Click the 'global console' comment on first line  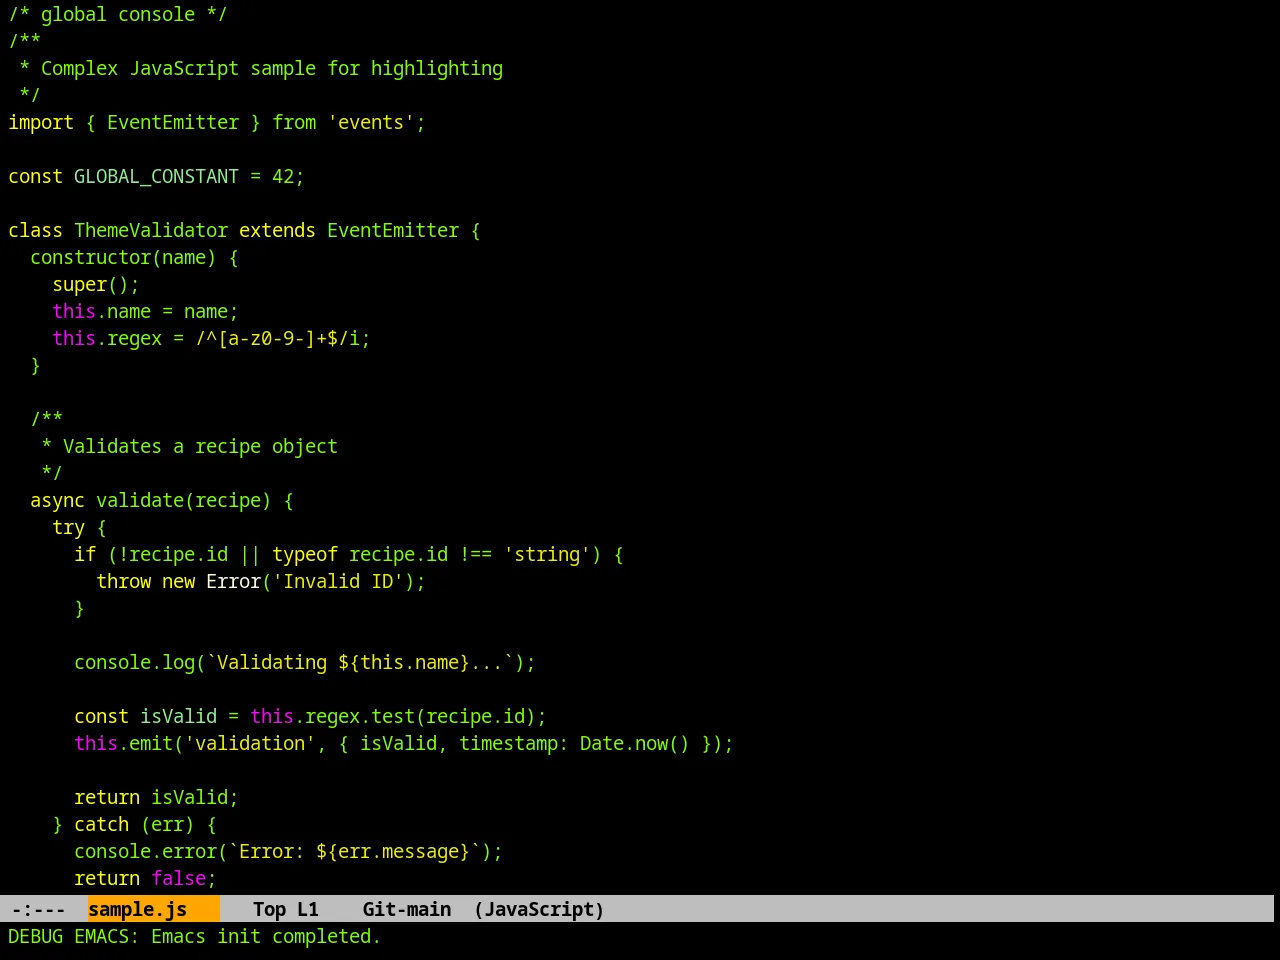coord(118,14)
